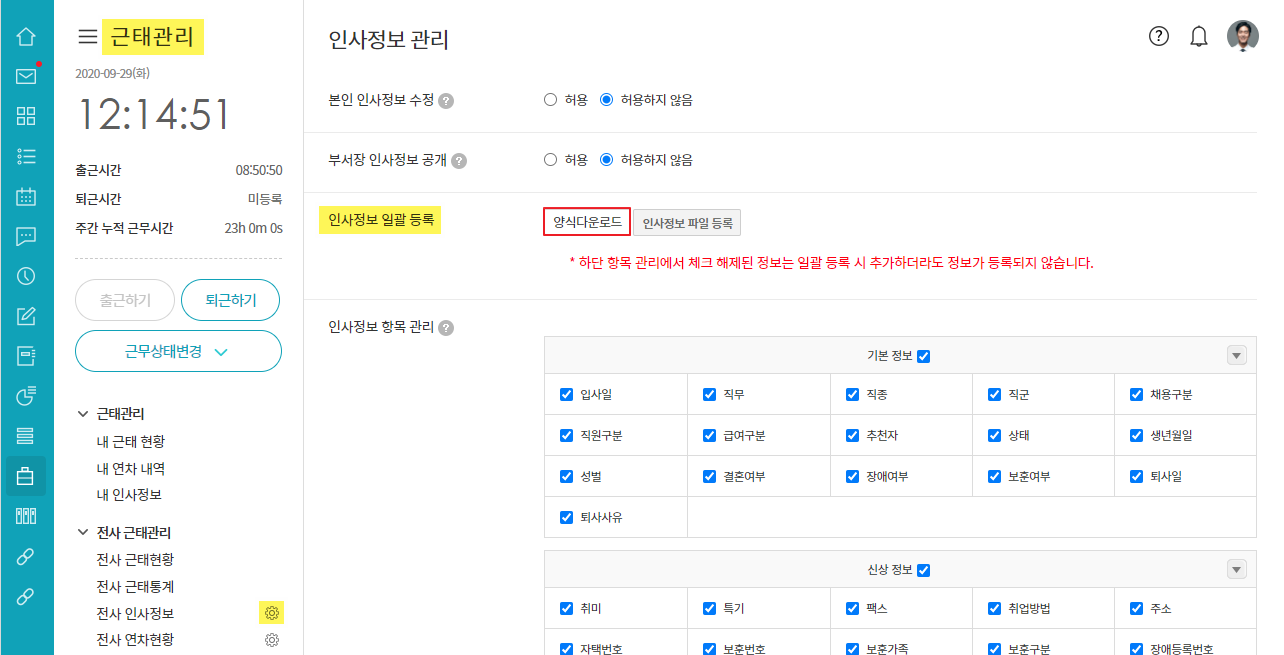Image resolution: width=1284 pixels, height=655 pixels.
Task: Click the gear icon next to 전사 인사정보
Action: 271,613
